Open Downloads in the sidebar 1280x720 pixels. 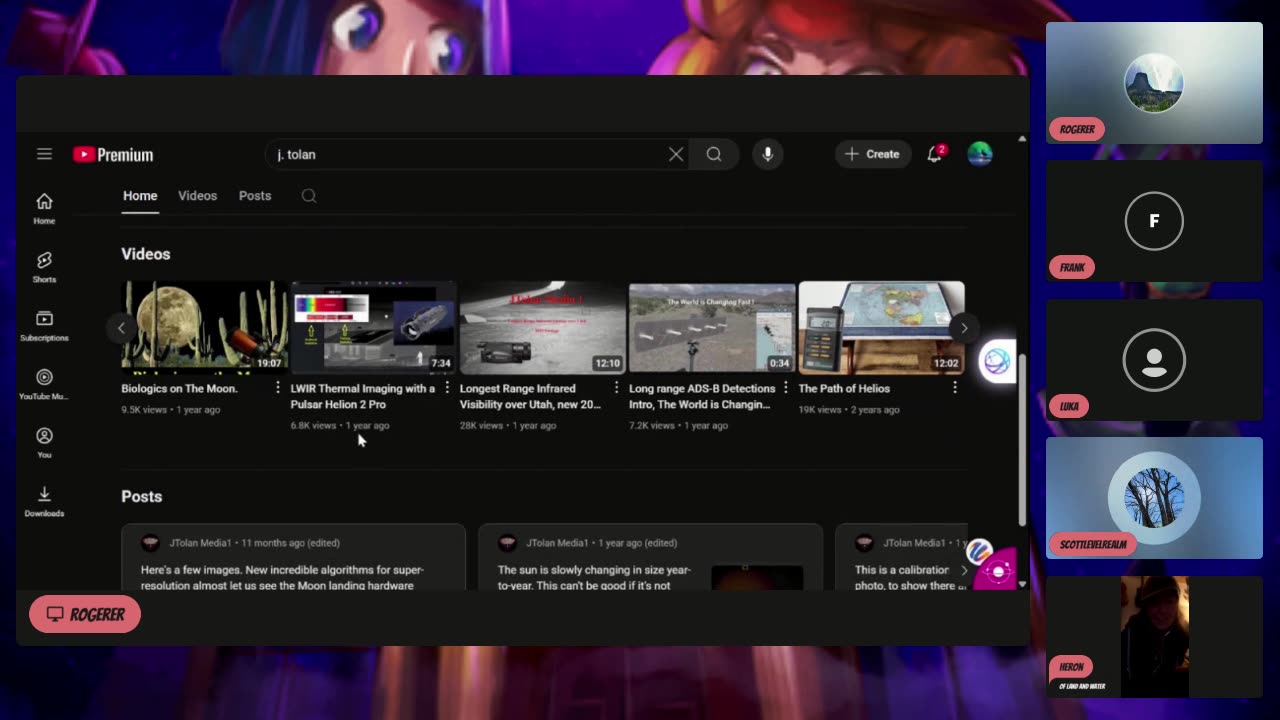coord(44,501)
